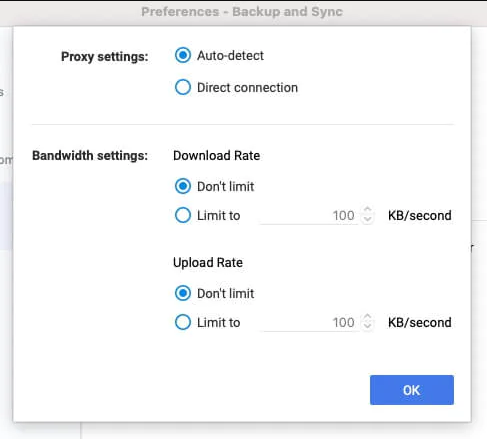Viewport: 487px width, 439px height.
Task: Increase download limit with up stepper arrow
Action: pyautogui.click(x=367, y=211)
